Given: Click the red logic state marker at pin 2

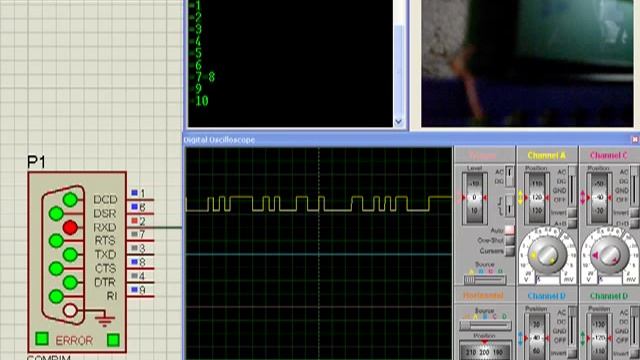Looking at the screenshot, I should [x=134, y=221].
